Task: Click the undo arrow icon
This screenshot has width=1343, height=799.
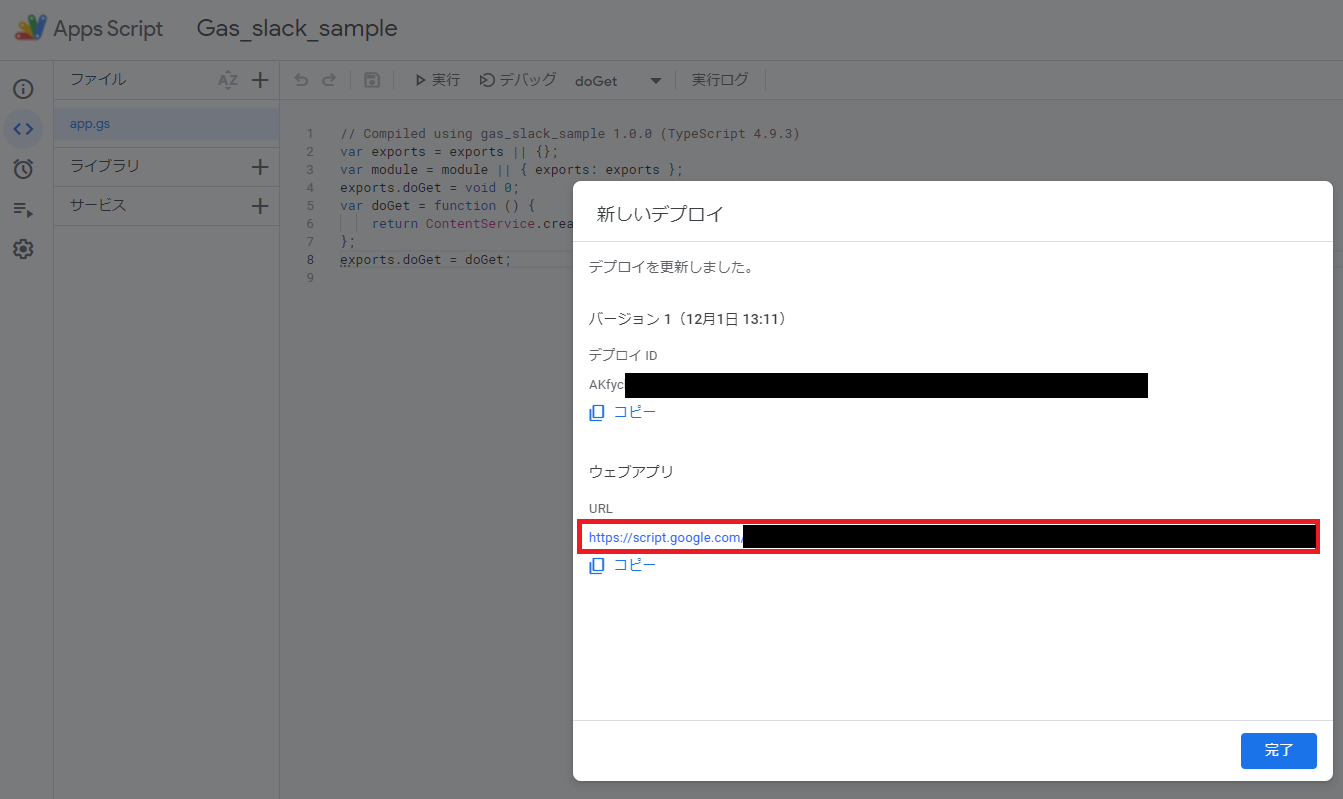Action: pos(301,80)
